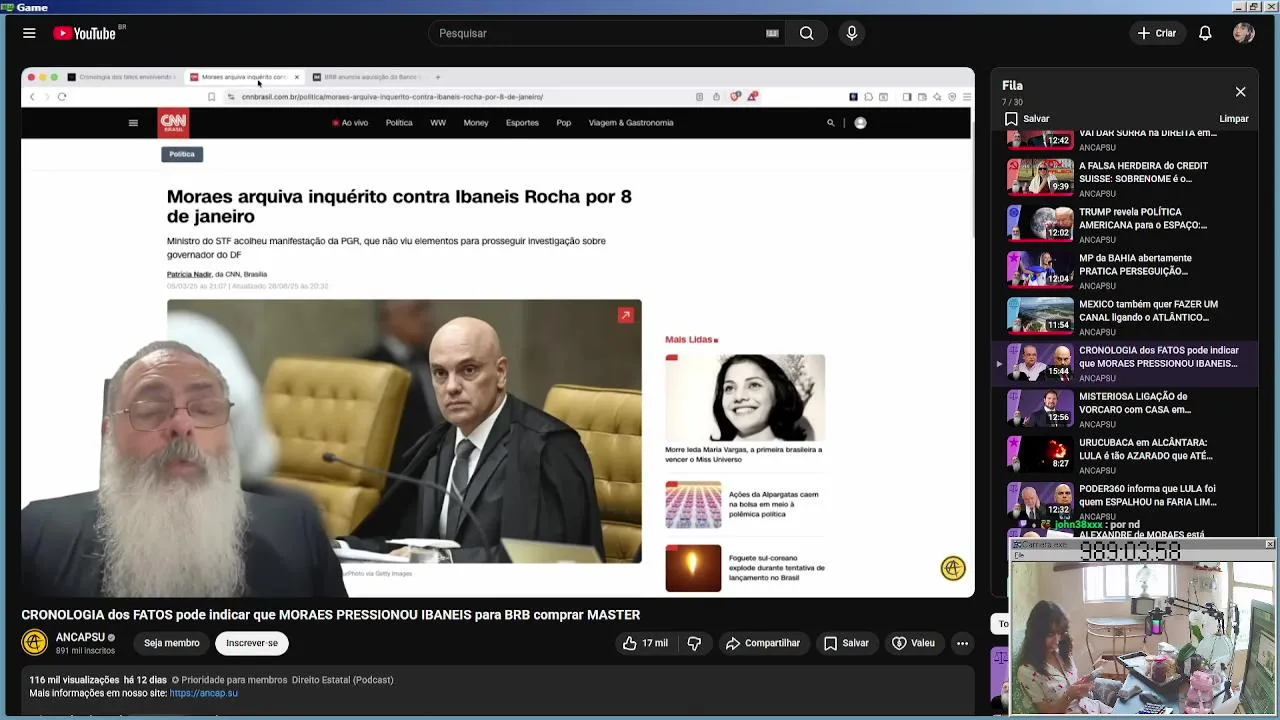
Task: Click the Game window title bar icon
Action: coord(7,7)
